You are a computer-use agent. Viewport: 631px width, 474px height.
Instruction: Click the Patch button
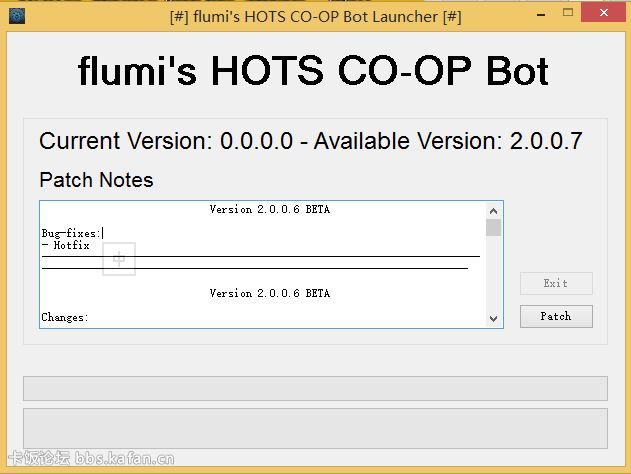click(556, 316)
